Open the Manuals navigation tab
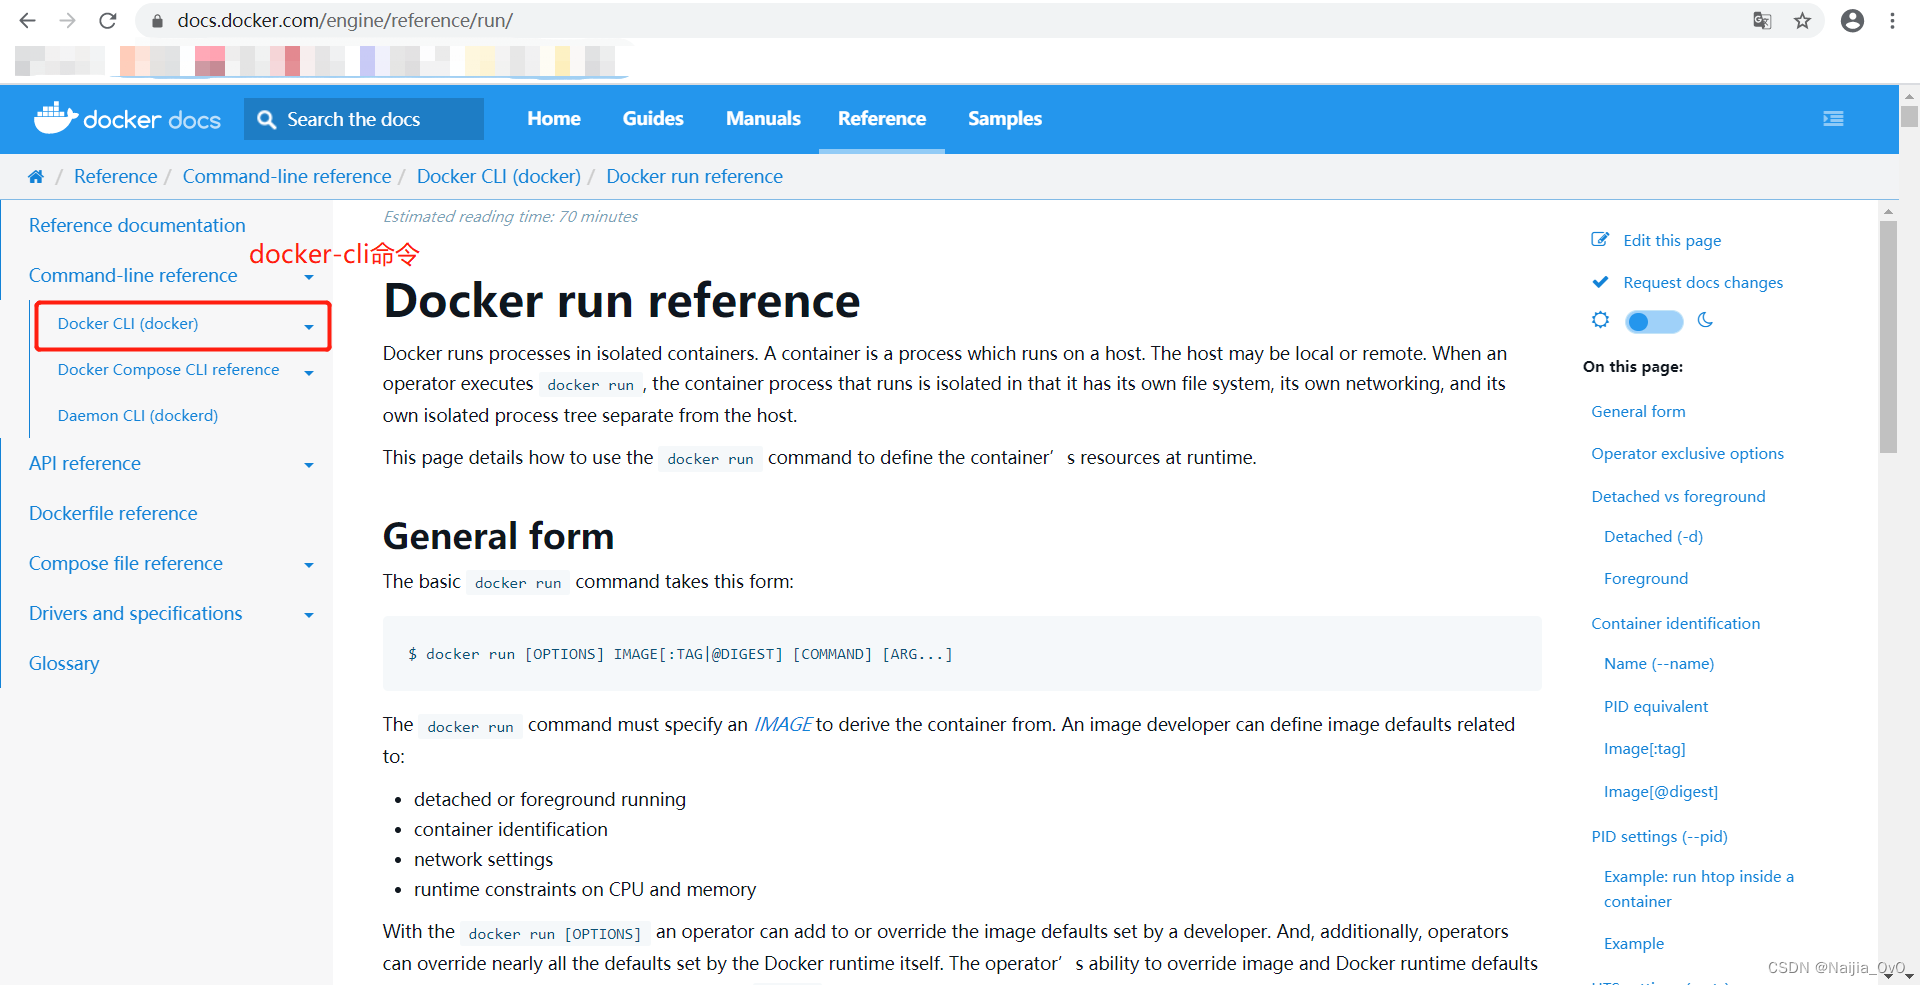The height and width of the screenshot is (985, 1920). 763,118
